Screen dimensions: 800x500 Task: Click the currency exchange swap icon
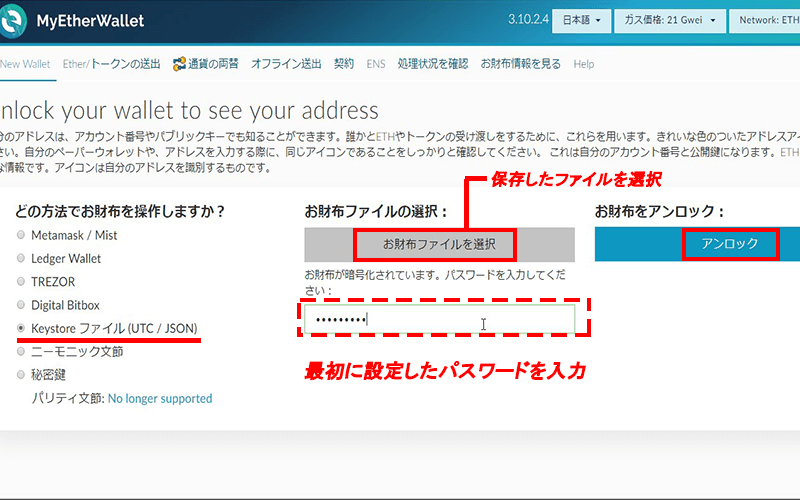click(x=179, y=64)
